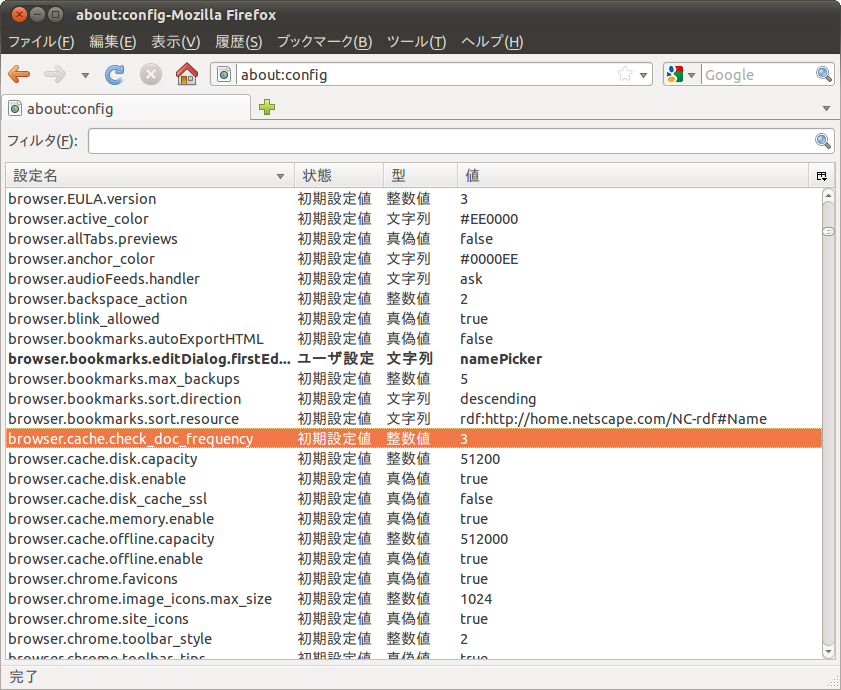Select the browser.allTabs.previews preference

tap(414, 239)
